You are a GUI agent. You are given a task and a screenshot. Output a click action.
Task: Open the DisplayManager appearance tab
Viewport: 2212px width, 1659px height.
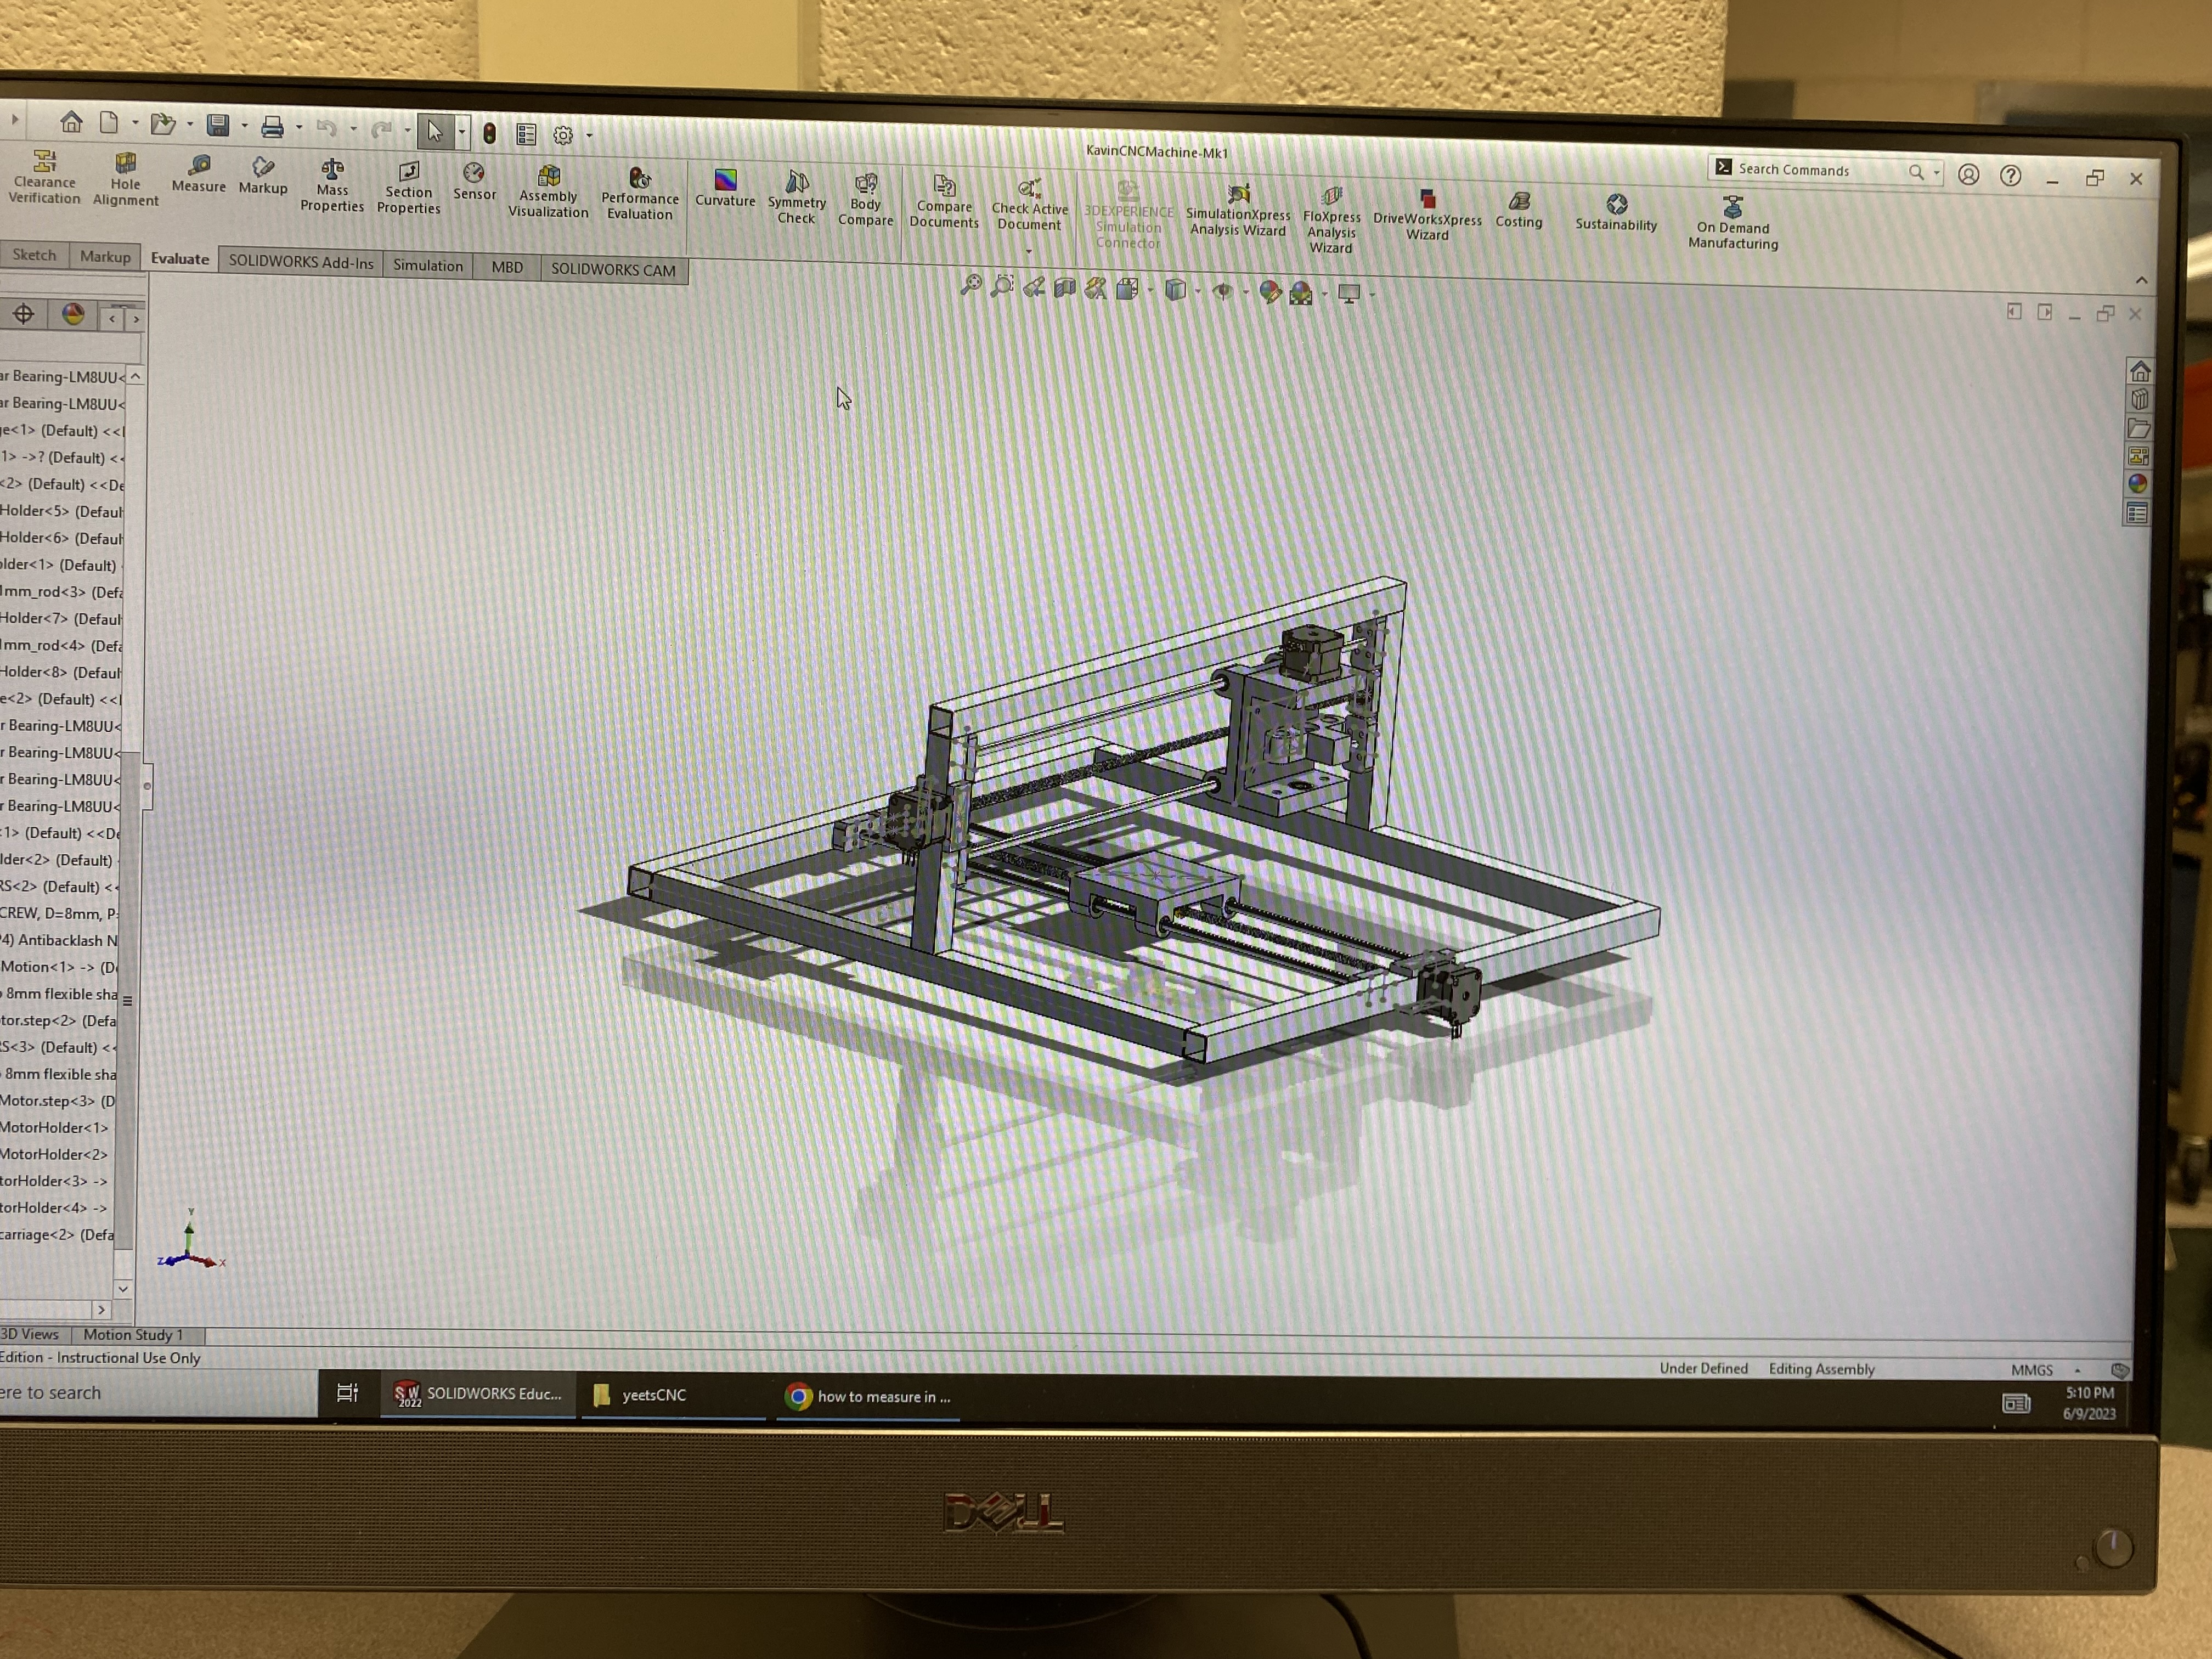click(73, 315)
